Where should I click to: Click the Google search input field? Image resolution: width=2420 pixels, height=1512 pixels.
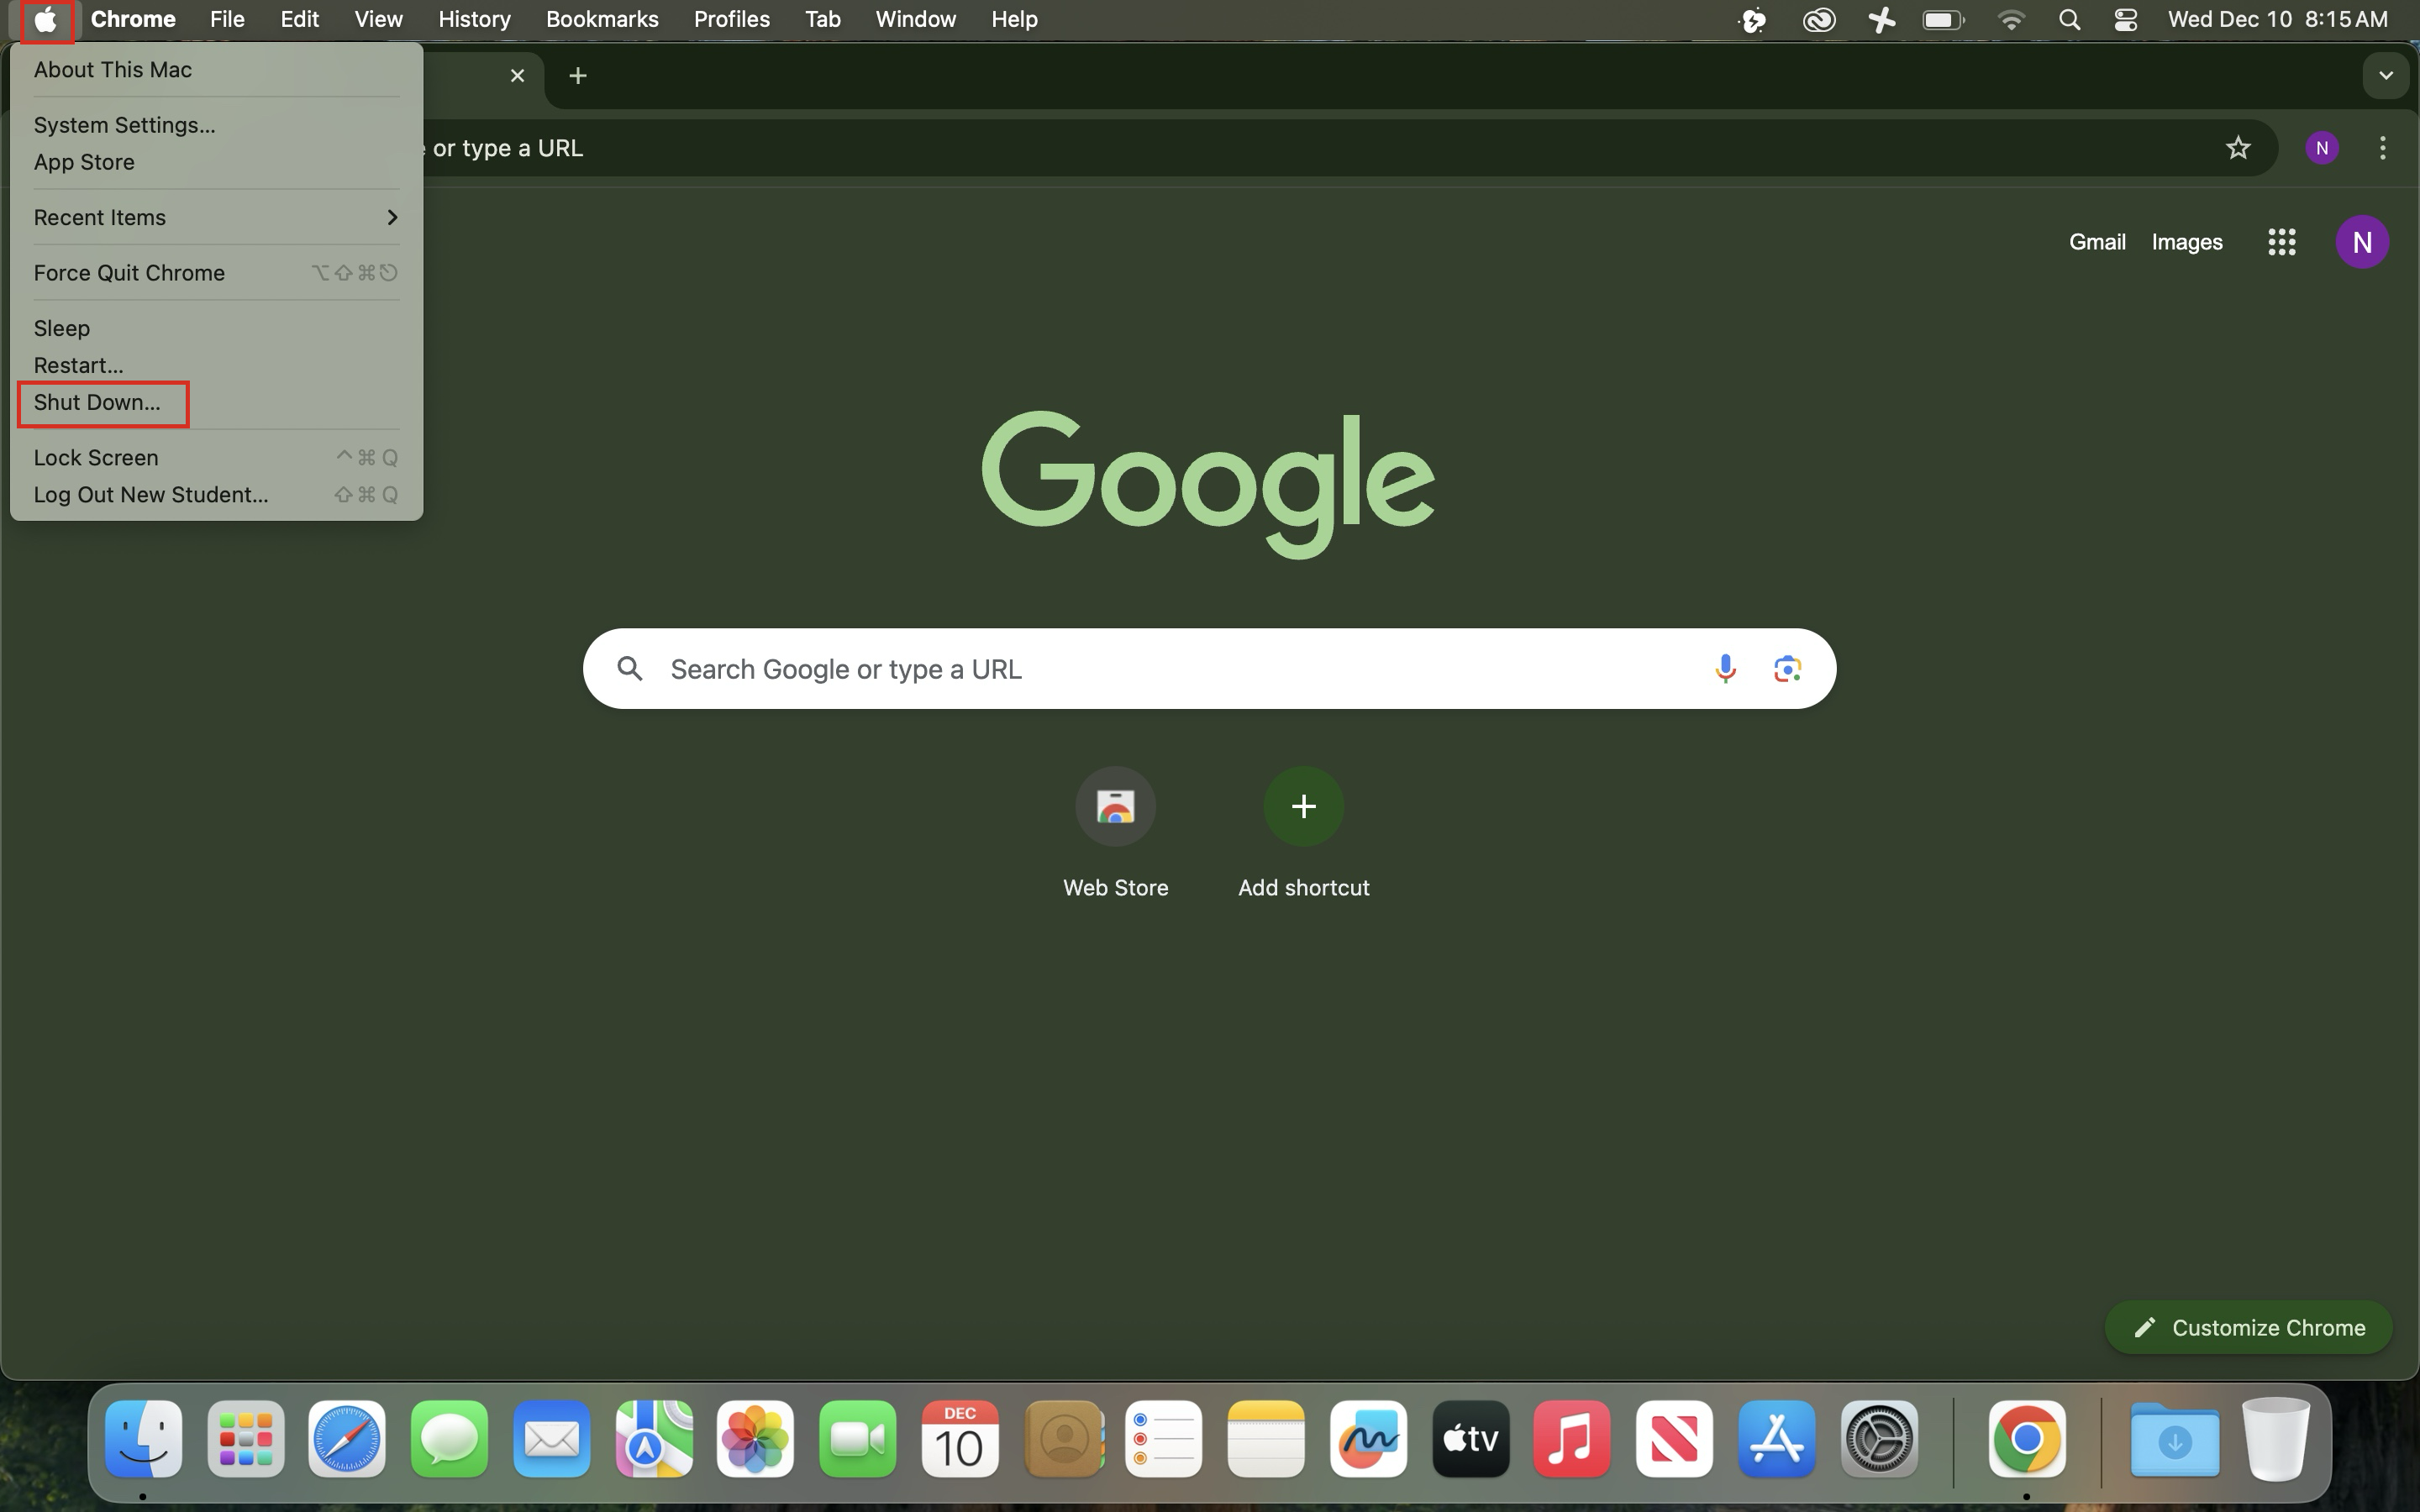[x=1150, y=668]
